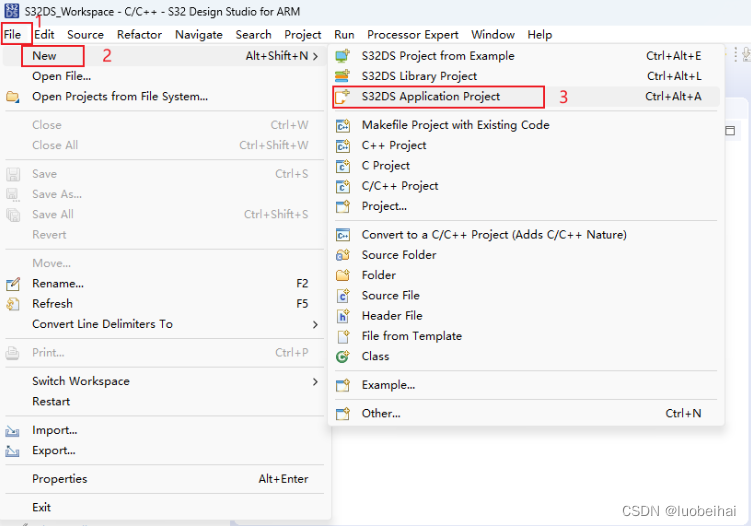The image size is (751, 526).
Task: Click Convert to a C/C++ Project icon
Action: (343, 235)
